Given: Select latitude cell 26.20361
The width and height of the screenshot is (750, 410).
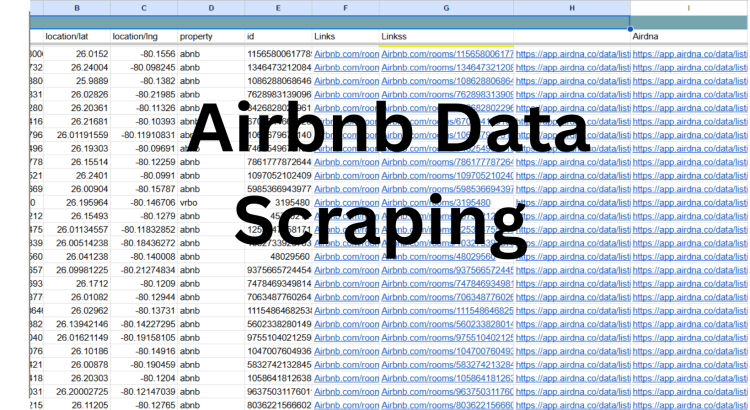Looking at the screenshot, I should click(x=77, y=108).
